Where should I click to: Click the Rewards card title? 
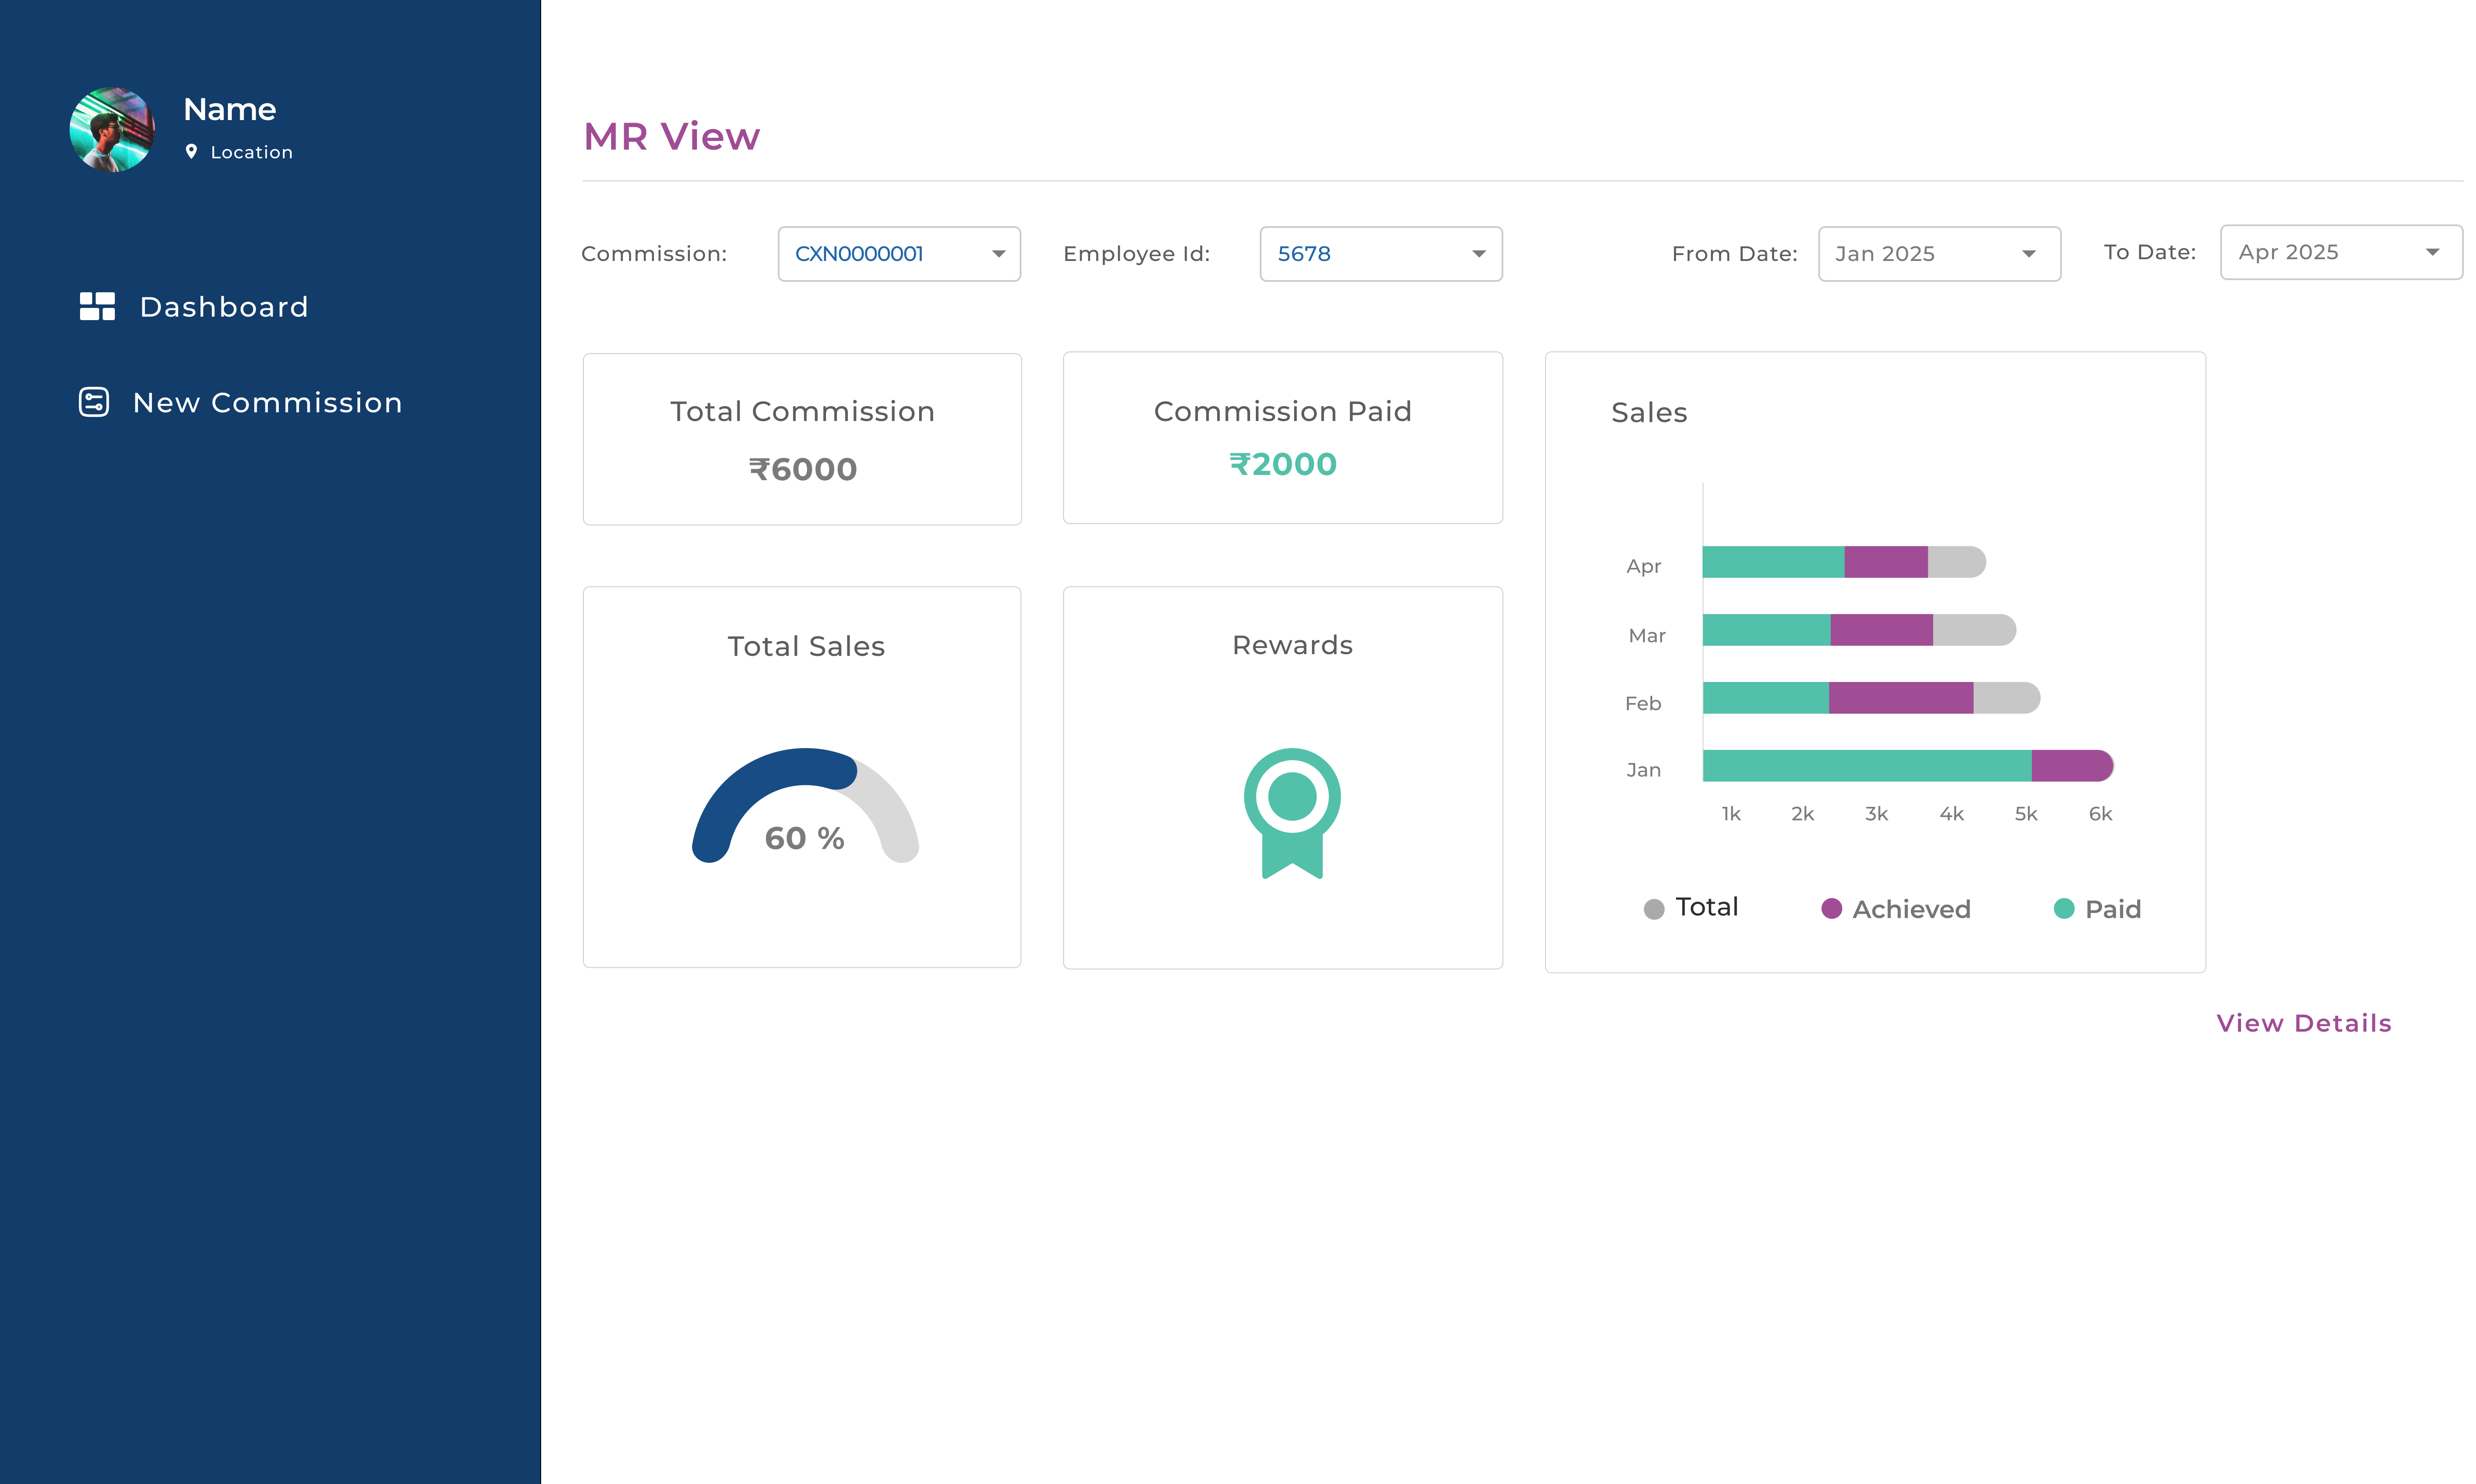point(1292,645)
